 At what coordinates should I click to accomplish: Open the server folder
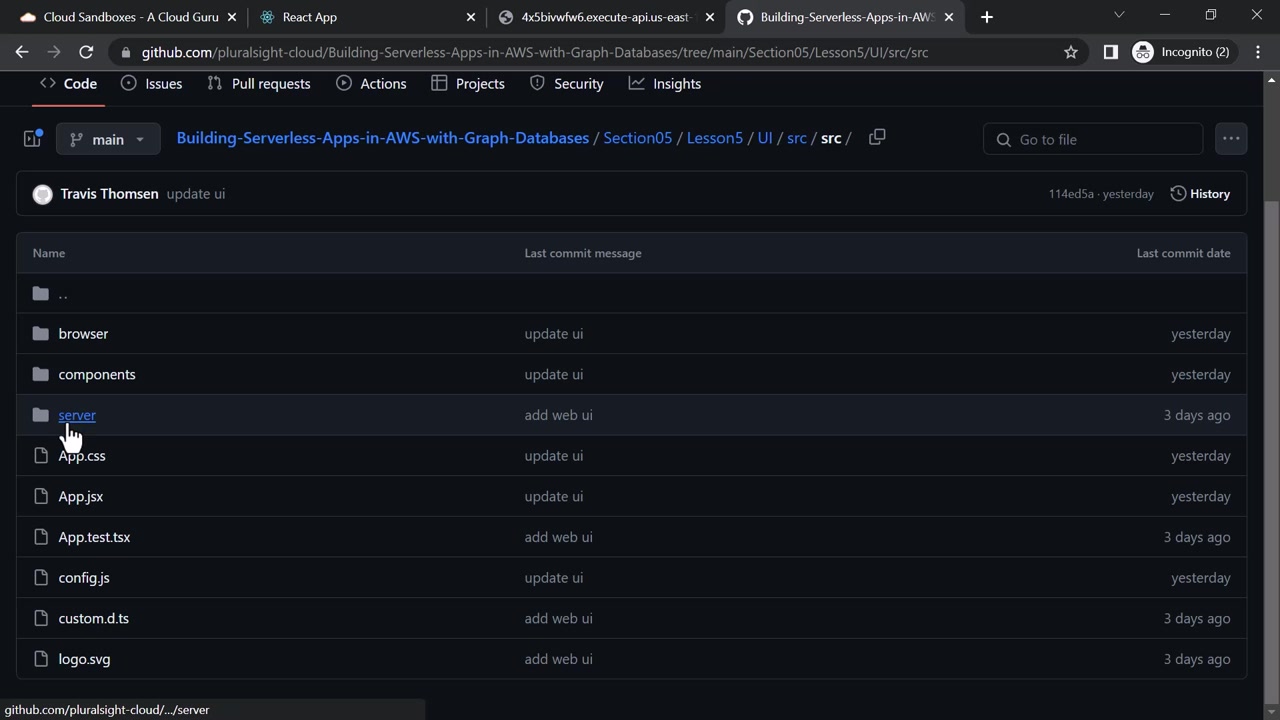pos(77,415)
